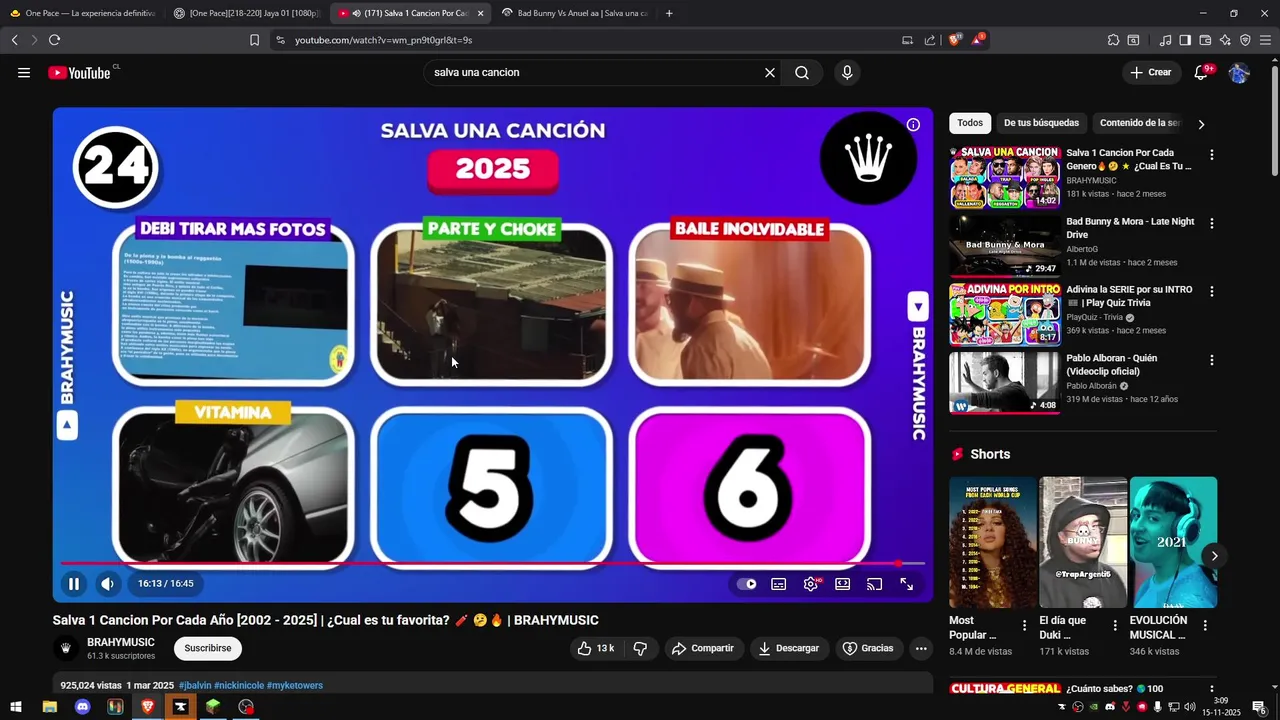Screen dimensions: 1280x720
Task: Play Salva 1 Cancion Por Cada Genero thumbnail
Action: pyautogui.click(x=1004, y=177)
